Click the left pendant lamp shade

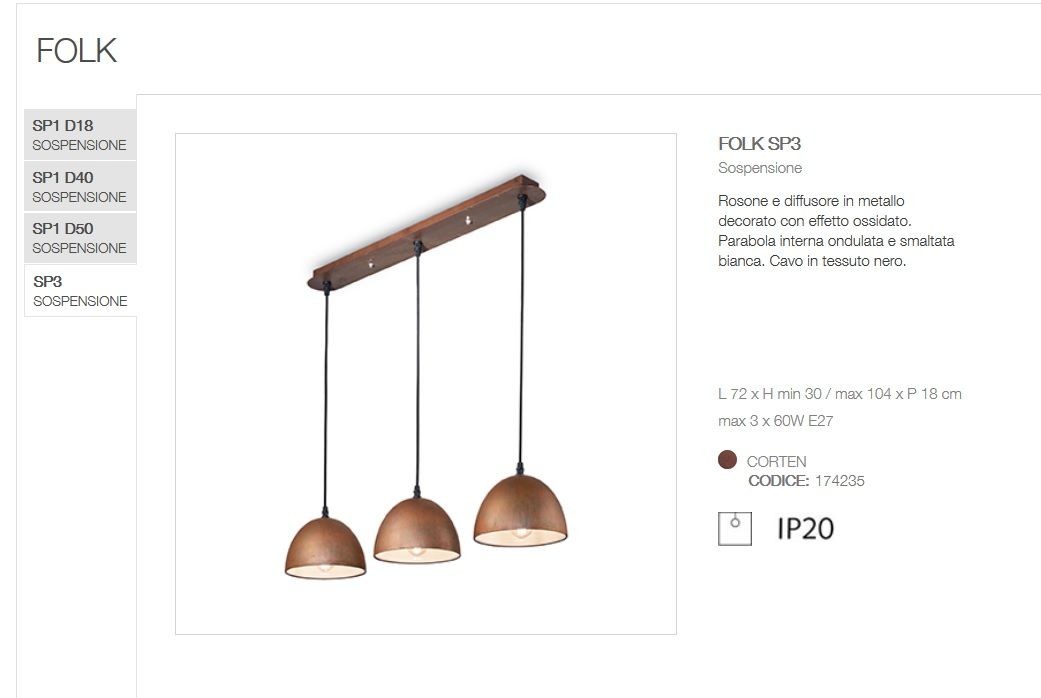pyautogui.click(x=325, y=548)
